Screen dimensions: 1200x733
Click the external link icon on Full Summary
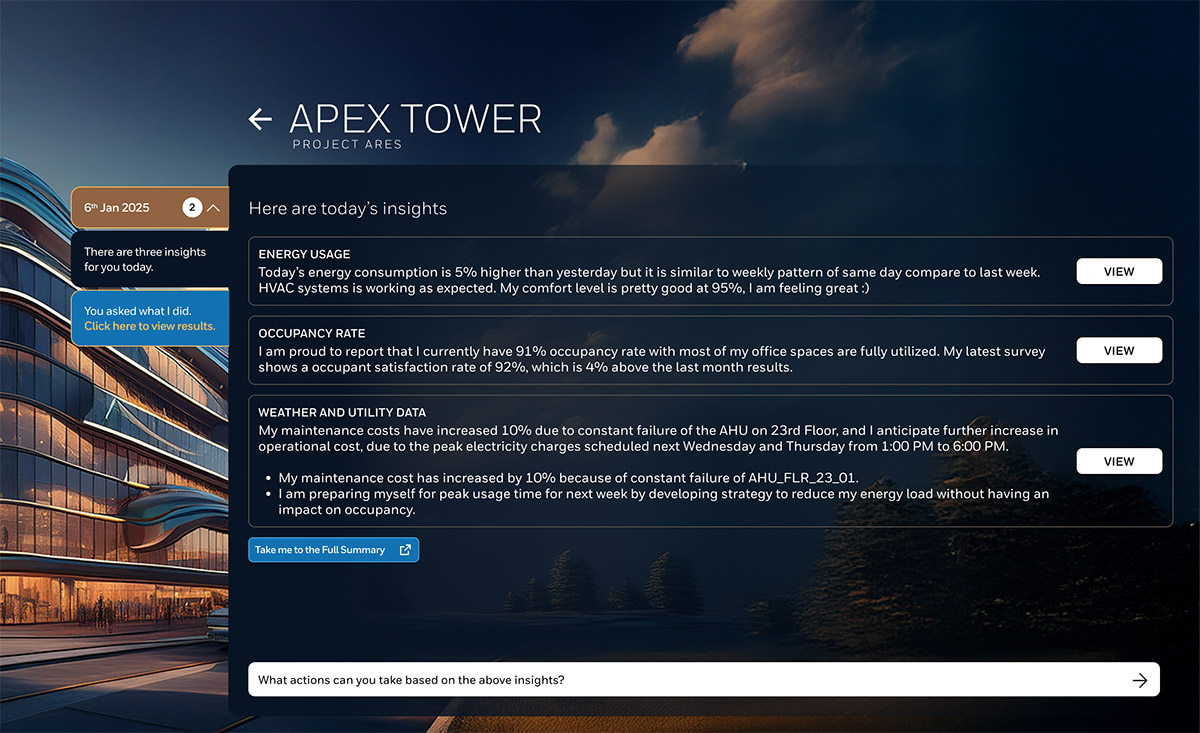point(405,550)
